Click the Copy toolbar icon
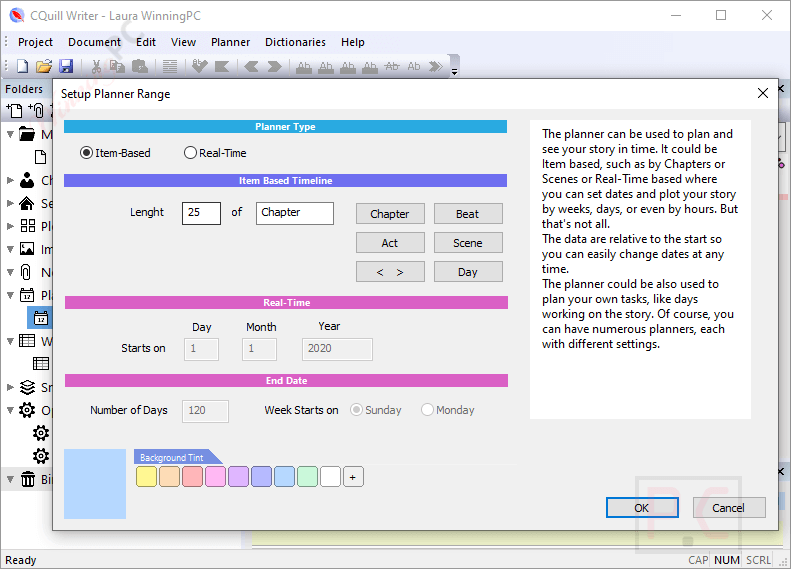Screen dimensions: 791x569 117,66
